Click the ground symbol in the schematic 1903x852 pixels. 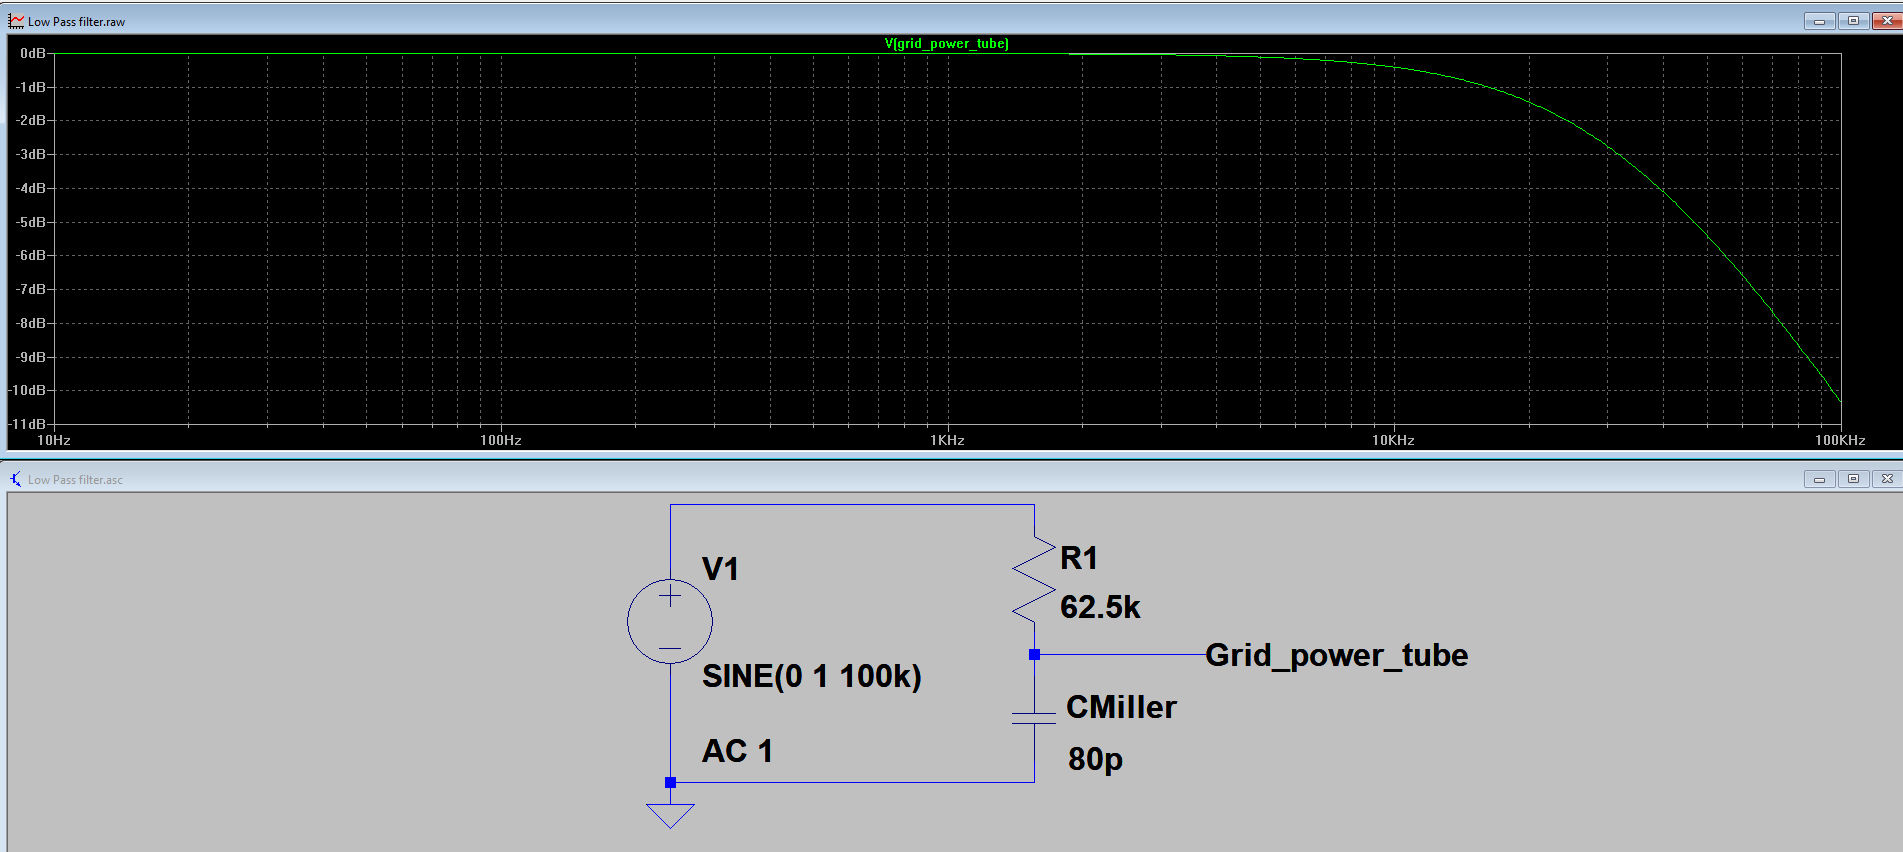coord(670,815)
